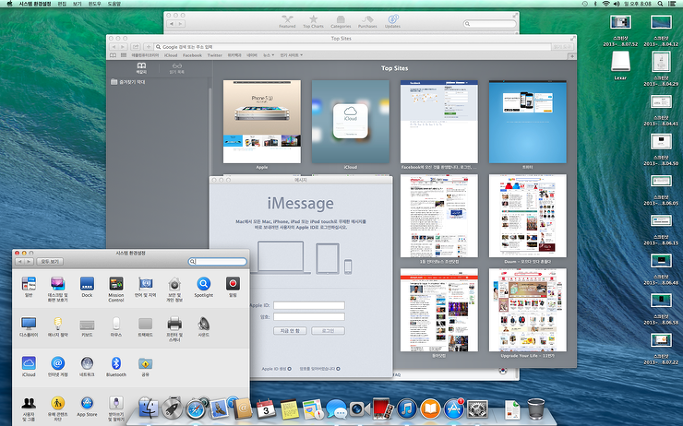Open iBooks from the Dock
Viewport: 683px width, 426px height.
(430, 409)
